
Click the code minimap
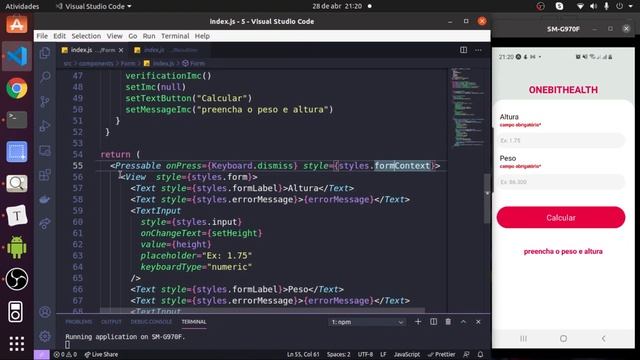(x=467, y=107)
